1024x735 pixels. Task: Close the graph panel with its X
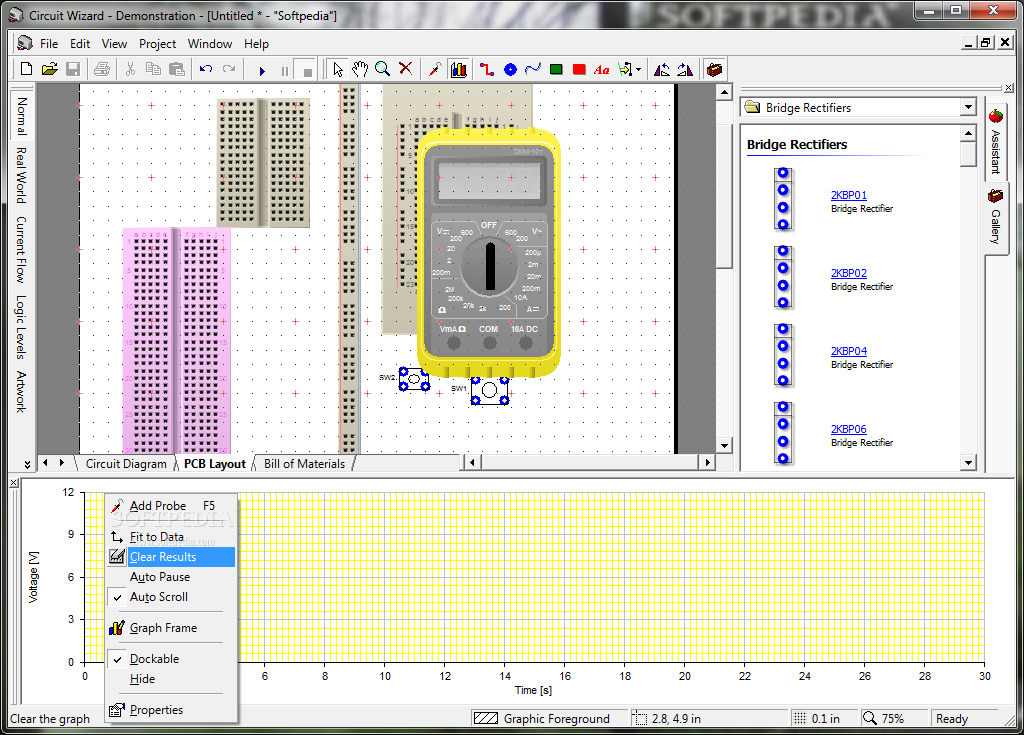[x=14, y=483]
